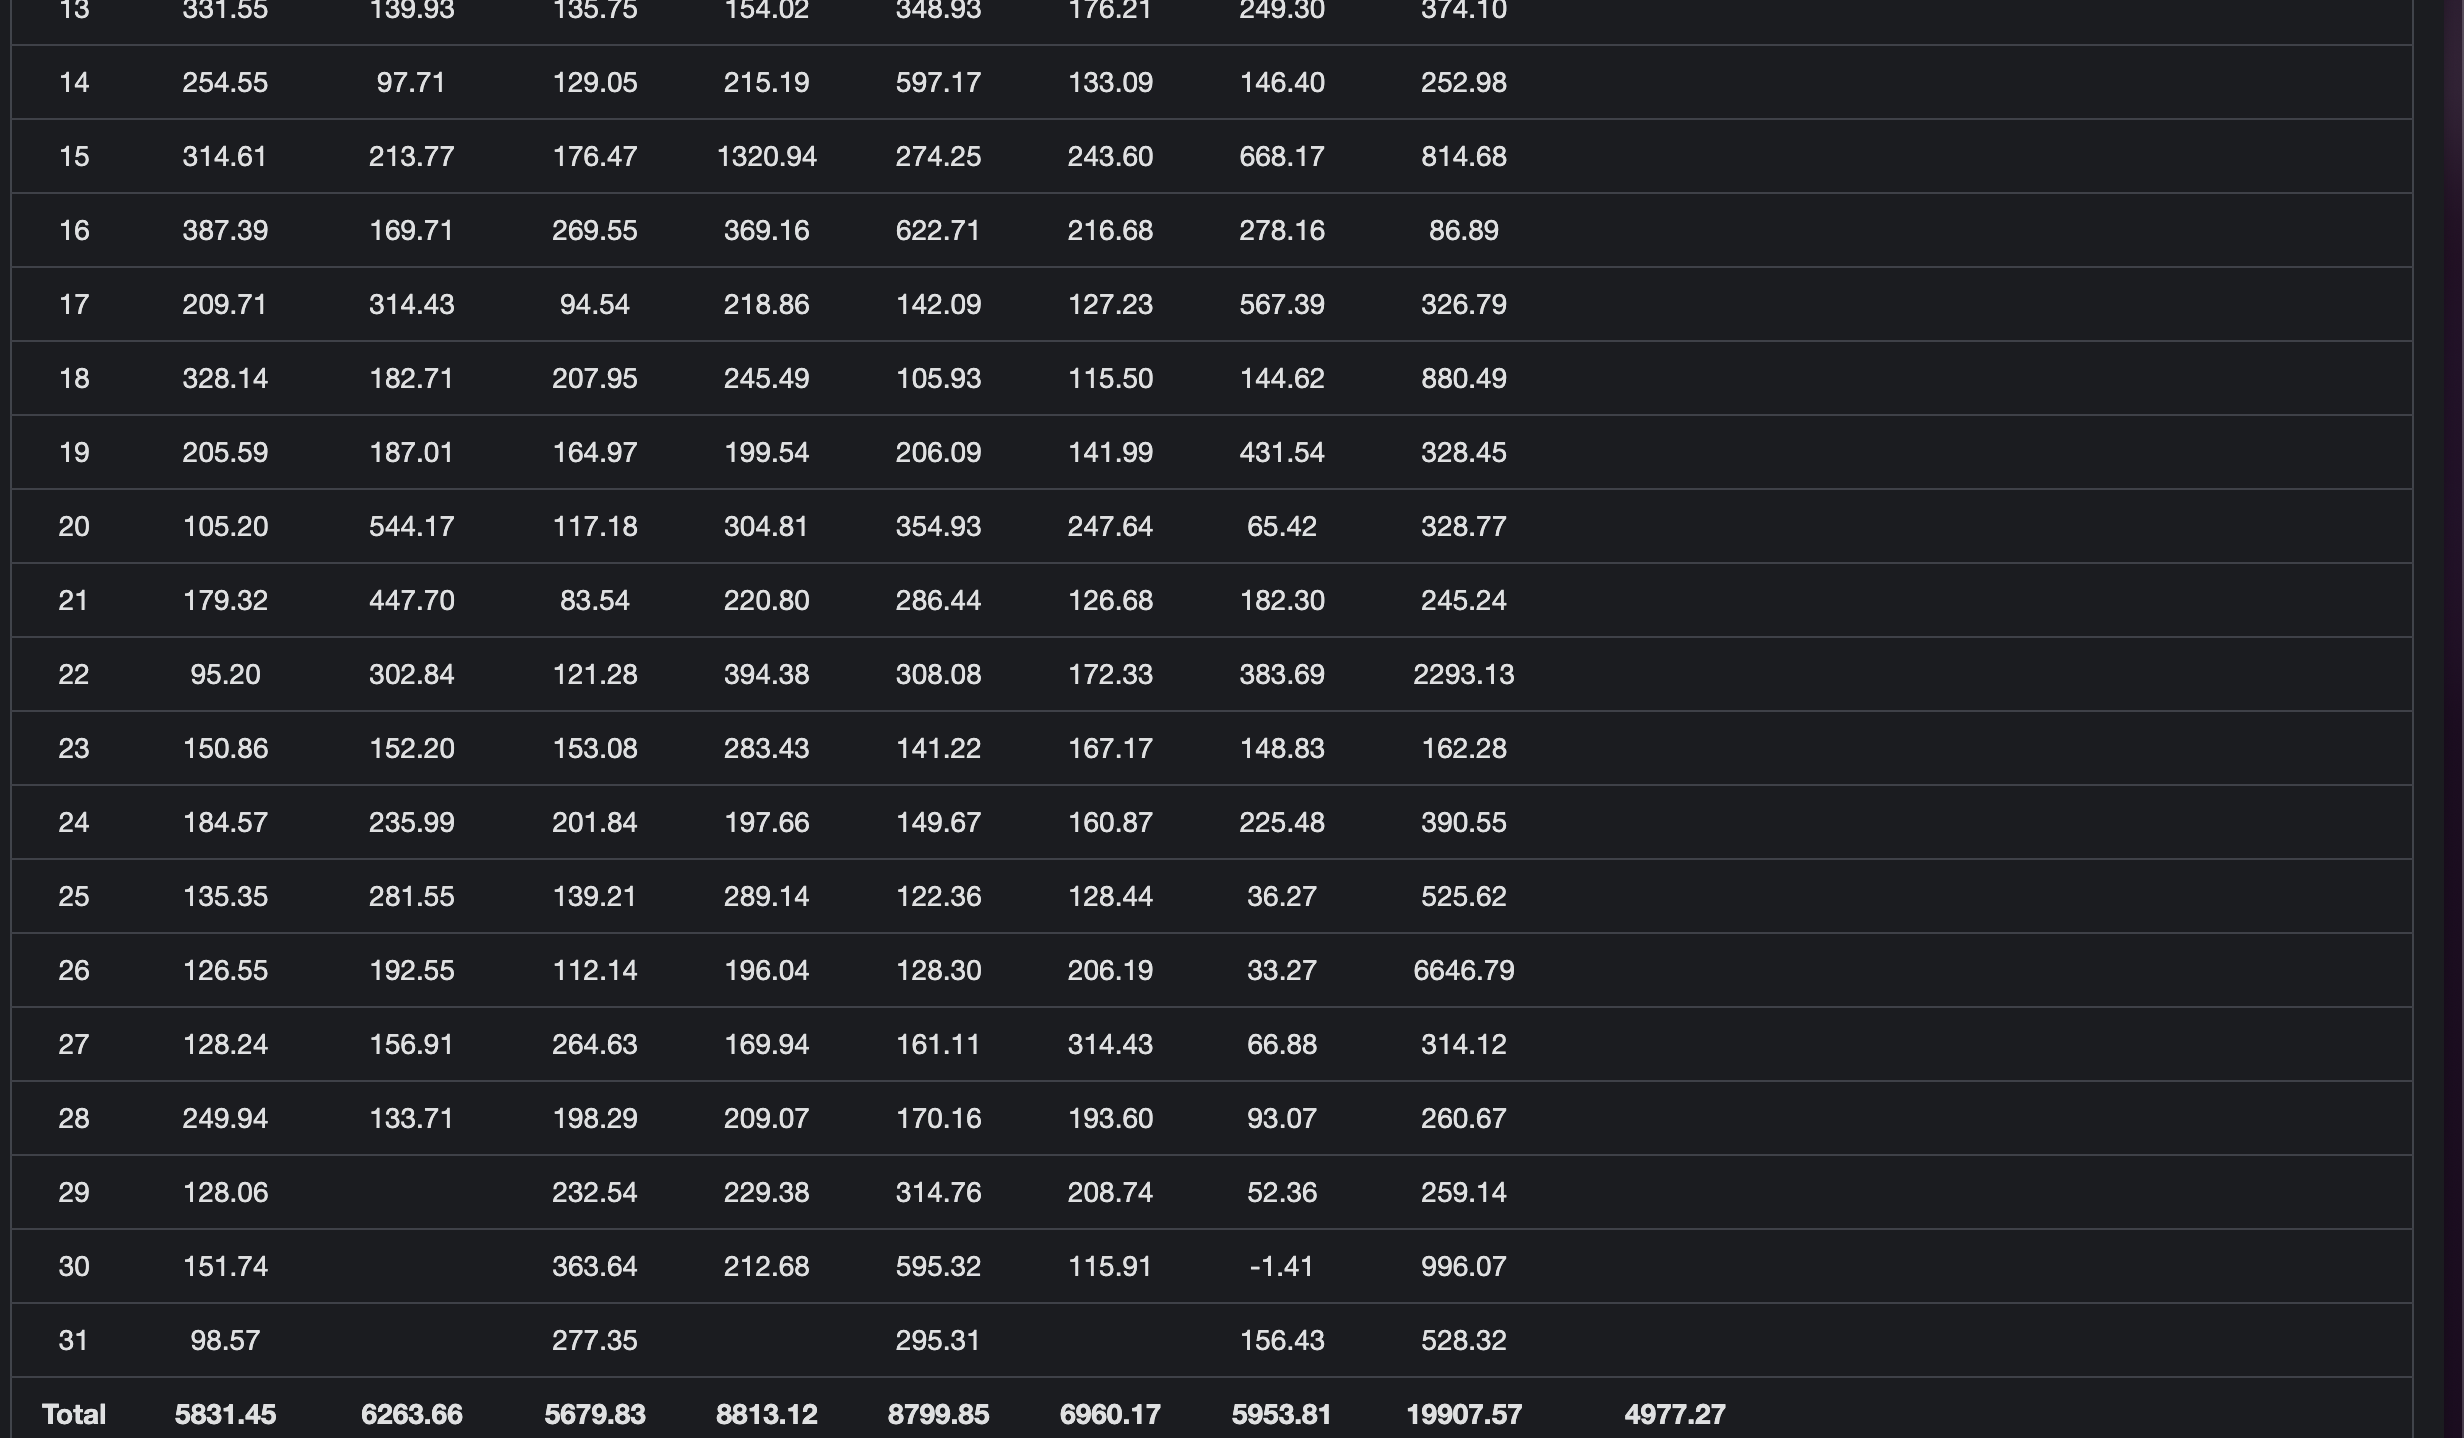The image size is (2464, 1438).
Task: Click the 544.17 value in row 20
Action: [x=411, y=527]
